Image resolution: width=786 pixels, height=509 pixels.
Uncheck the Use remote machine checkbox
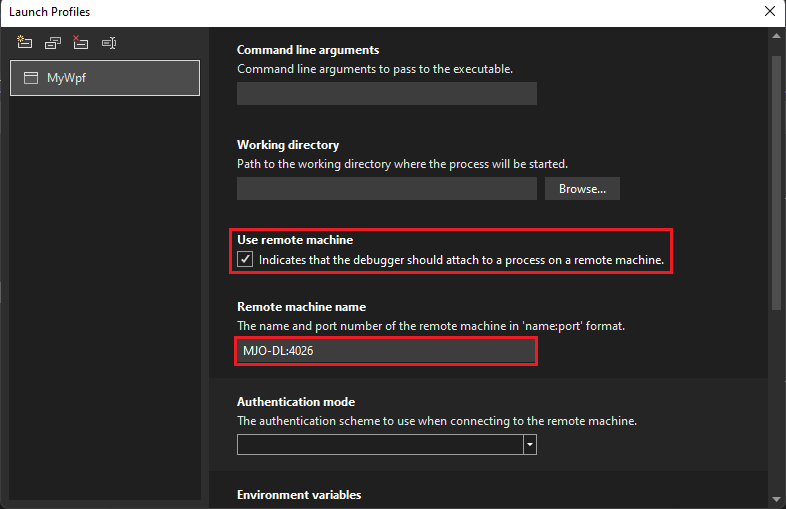(x=245, y=259)
